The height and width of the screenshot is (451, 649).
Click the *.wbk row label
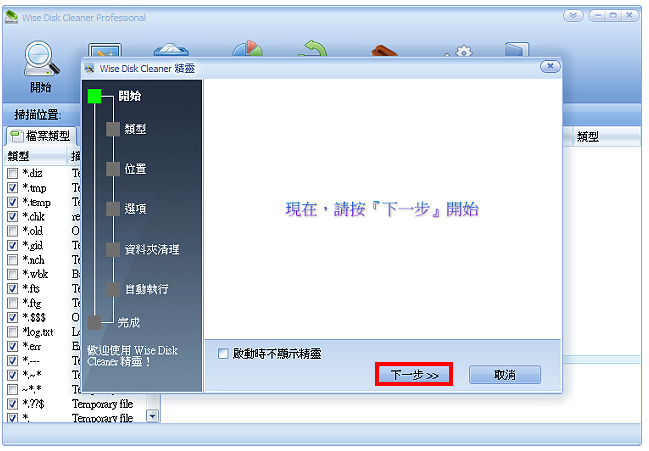pos(35,274)
